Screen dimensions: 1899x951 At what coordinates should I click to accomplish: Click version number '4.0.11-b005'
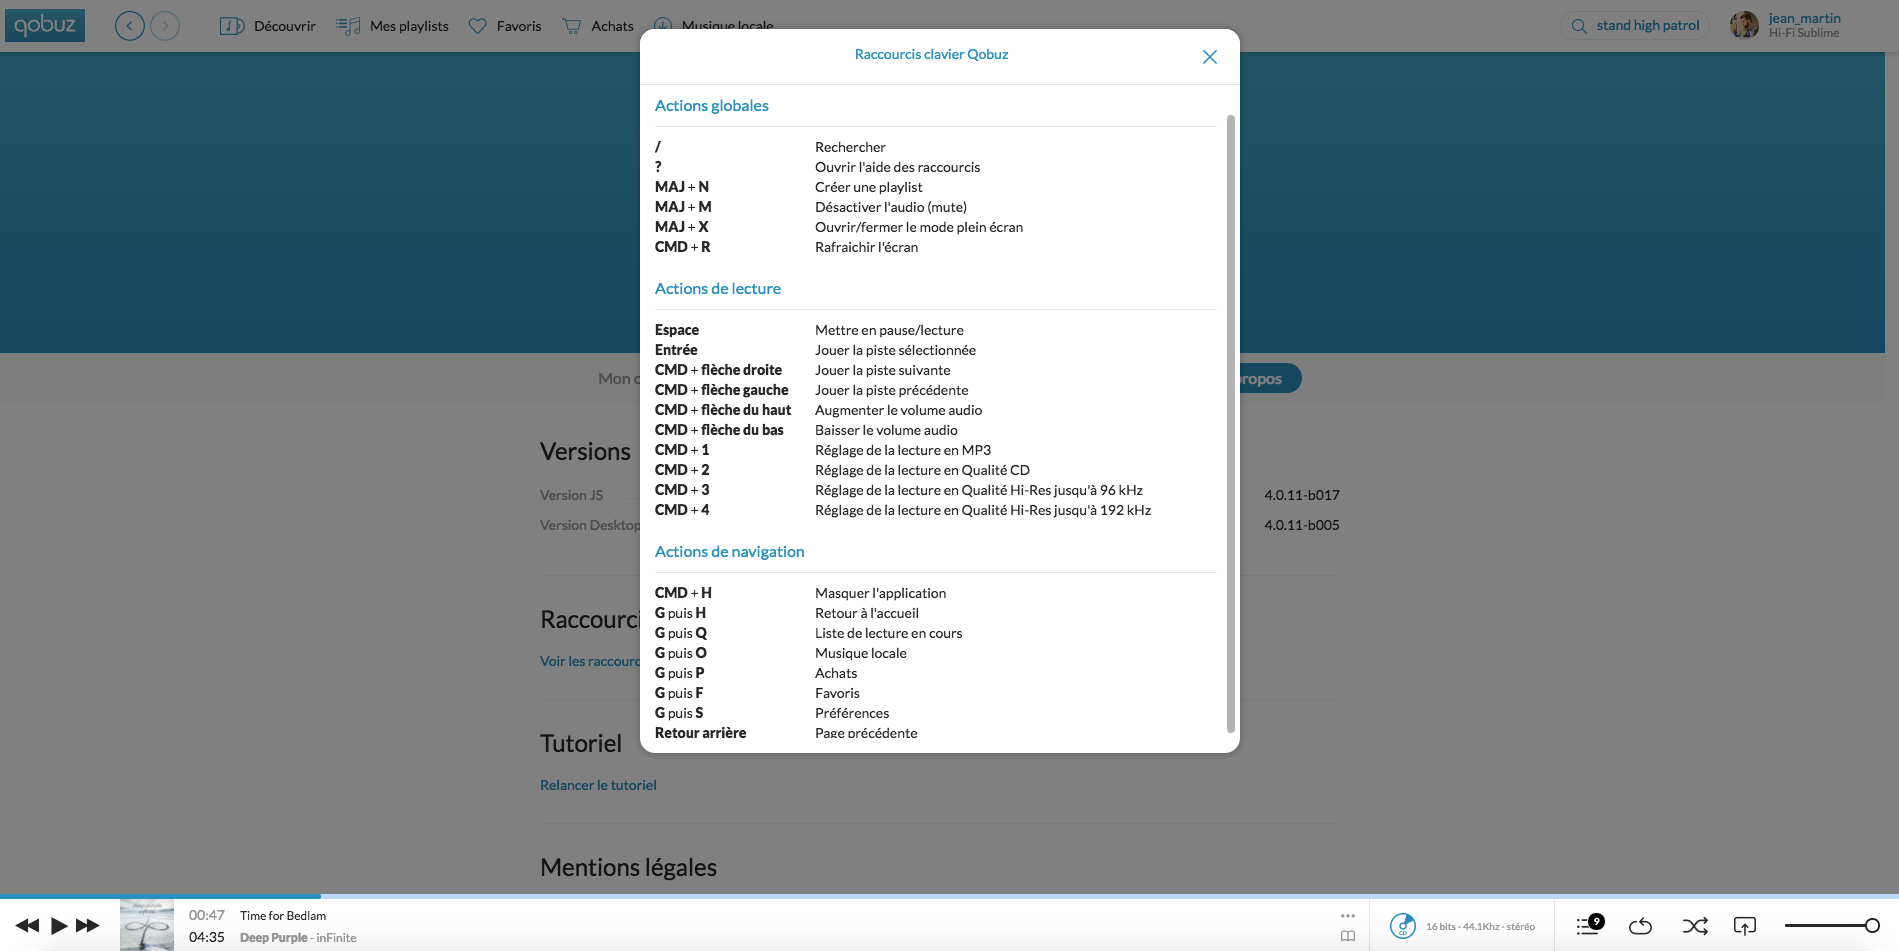click(x=1302, y=525)
